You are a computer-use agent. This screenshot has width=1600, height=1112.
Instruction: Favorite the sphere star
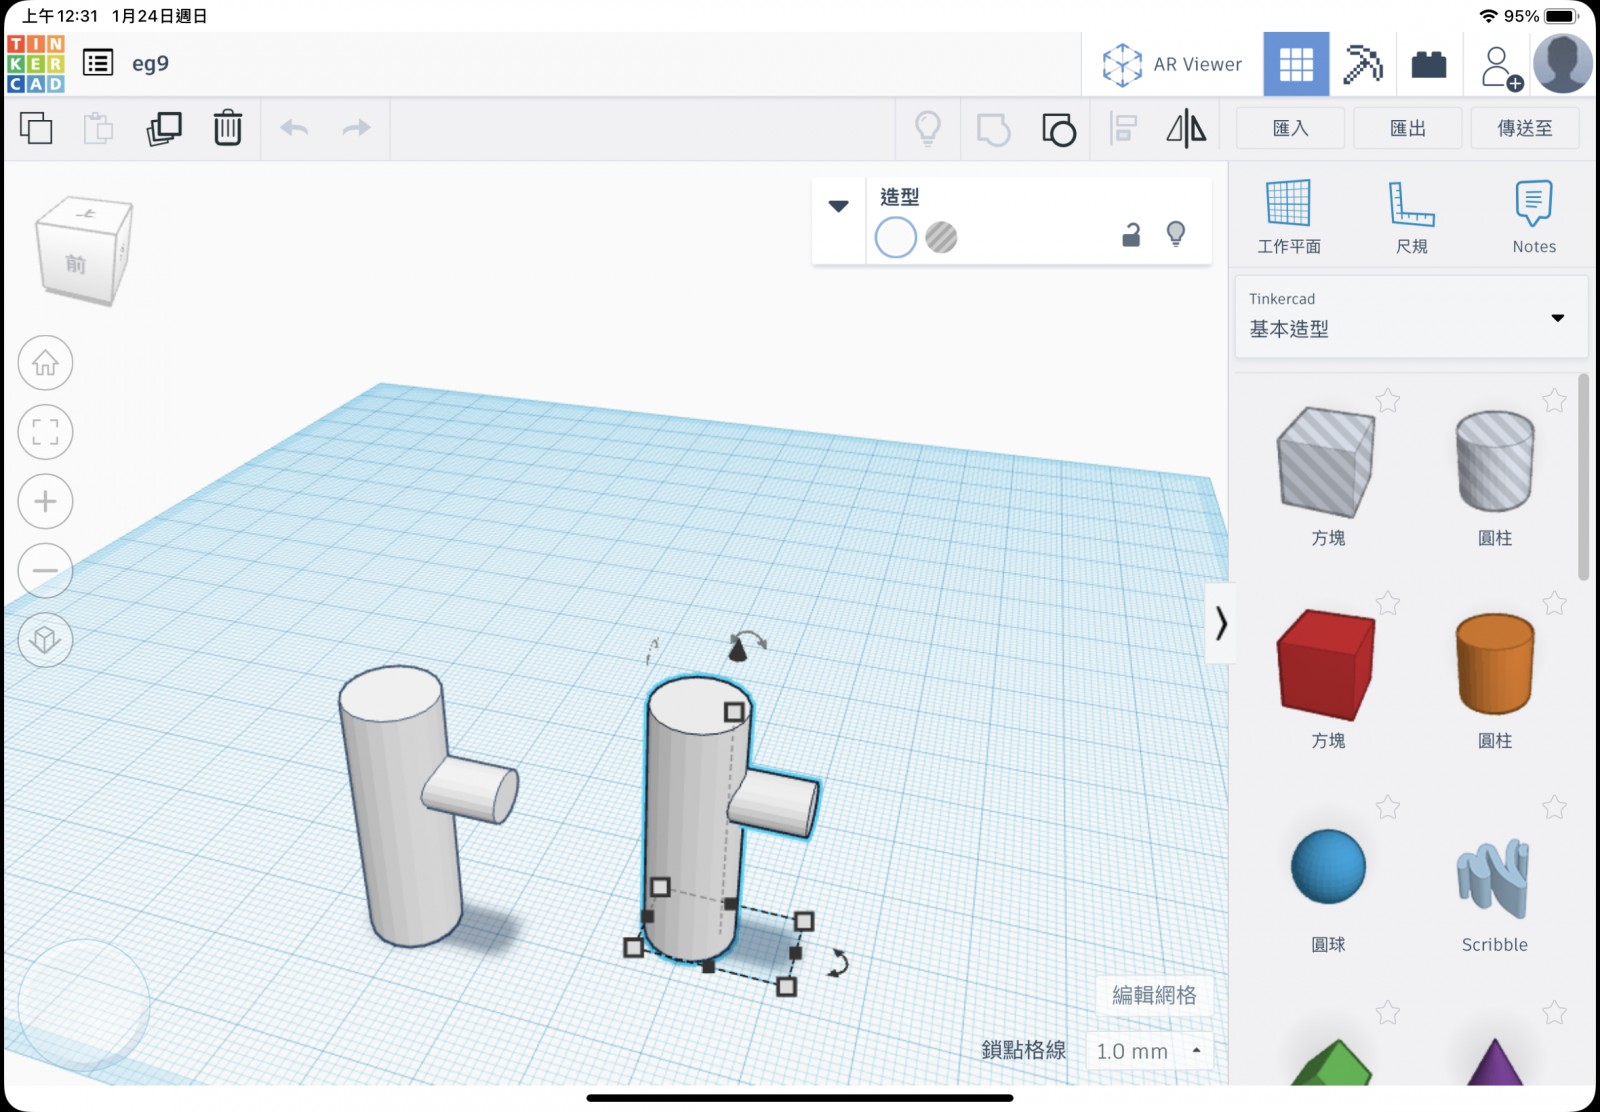point(1388,807)
